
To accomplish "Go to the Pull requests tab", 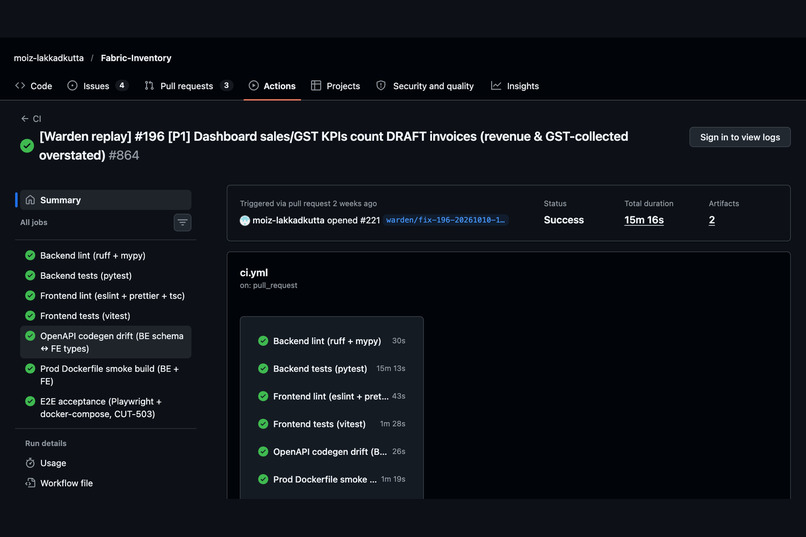I will coord(188,86).
